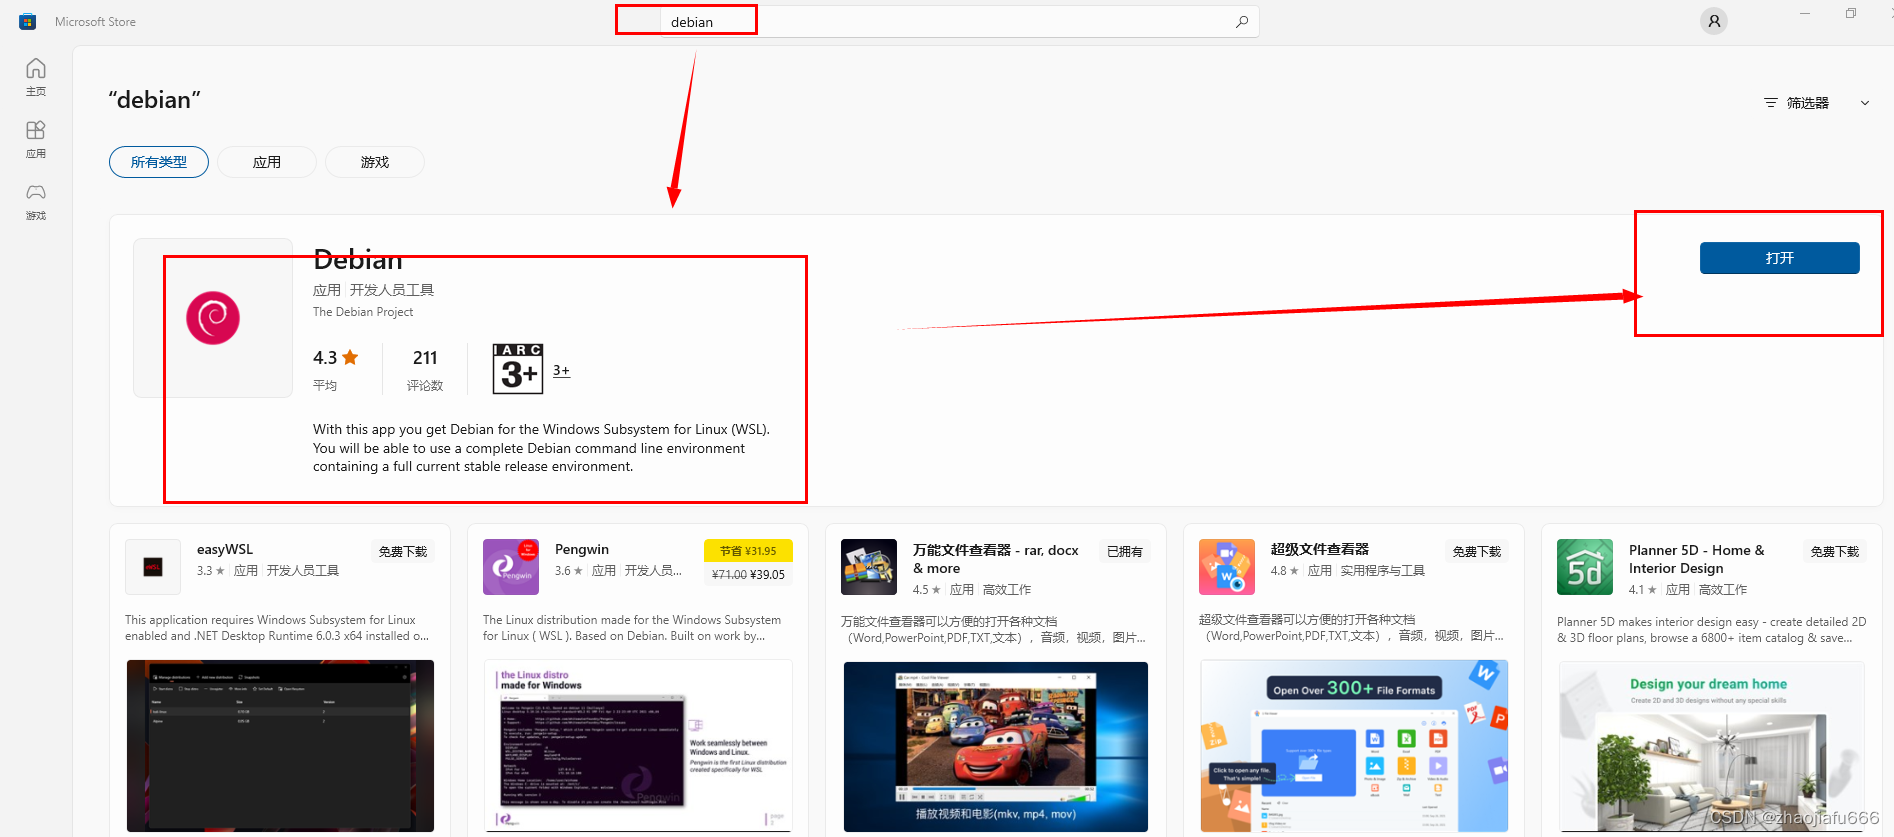The width and height of the screenshot is (1894, 837).
Task: Click the Pengwin ¥39.05 price button
Action: (x=748, y=574)
